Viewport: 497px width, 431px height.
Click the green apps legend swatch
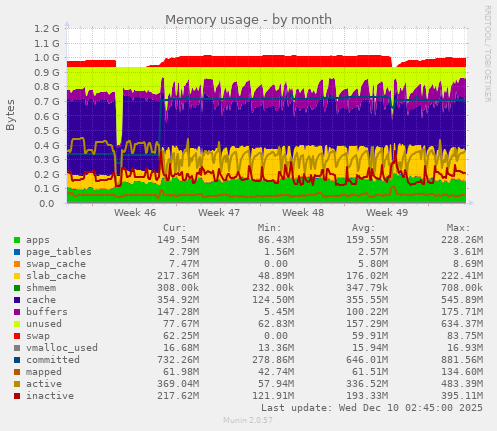(17, 240)
